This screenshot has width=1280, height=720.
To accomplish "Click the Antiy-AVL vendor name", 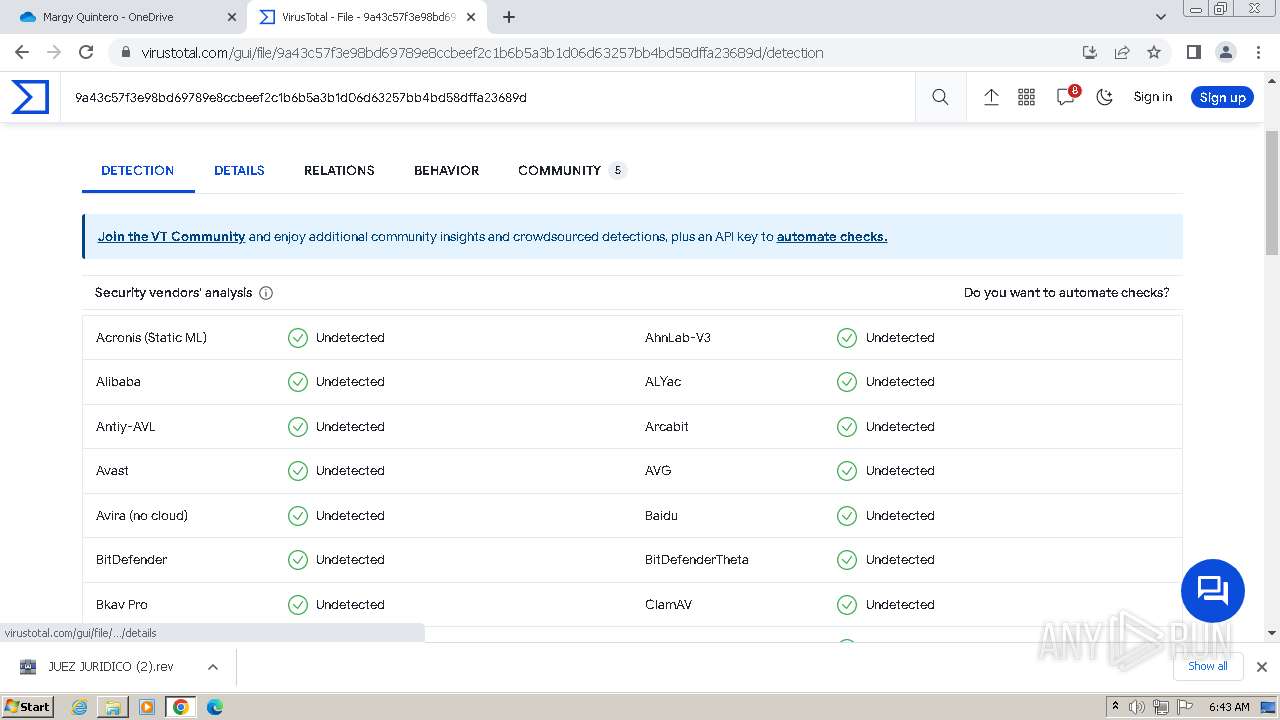I will coord(126,427).
